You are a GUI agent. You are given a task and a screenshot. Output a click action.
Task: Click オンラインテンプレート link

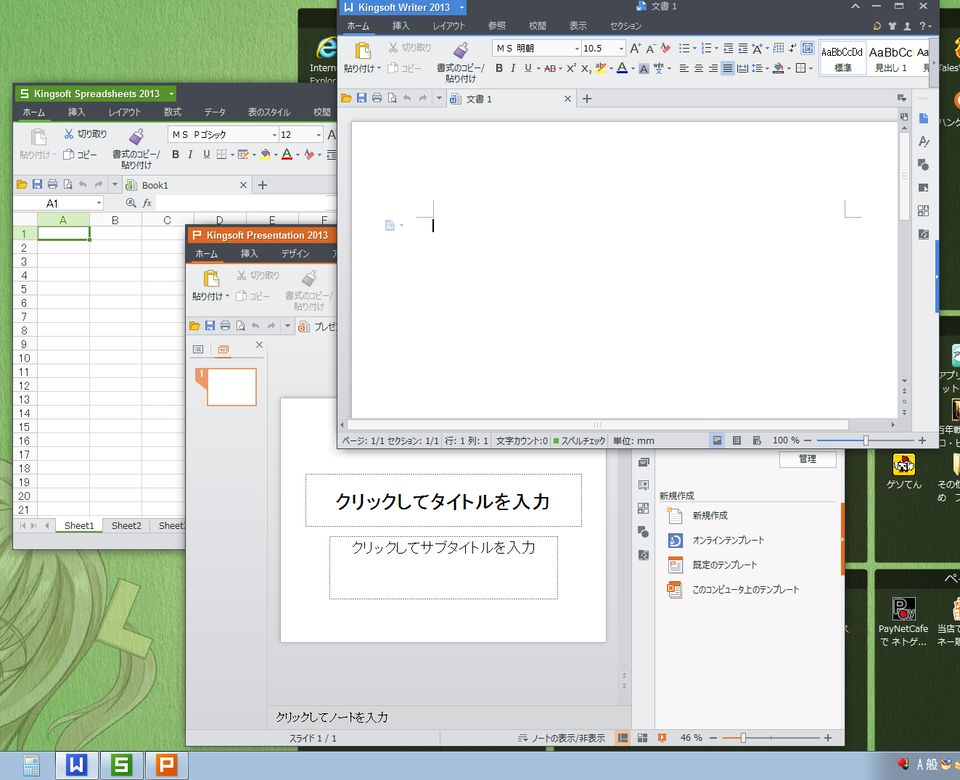728,540
